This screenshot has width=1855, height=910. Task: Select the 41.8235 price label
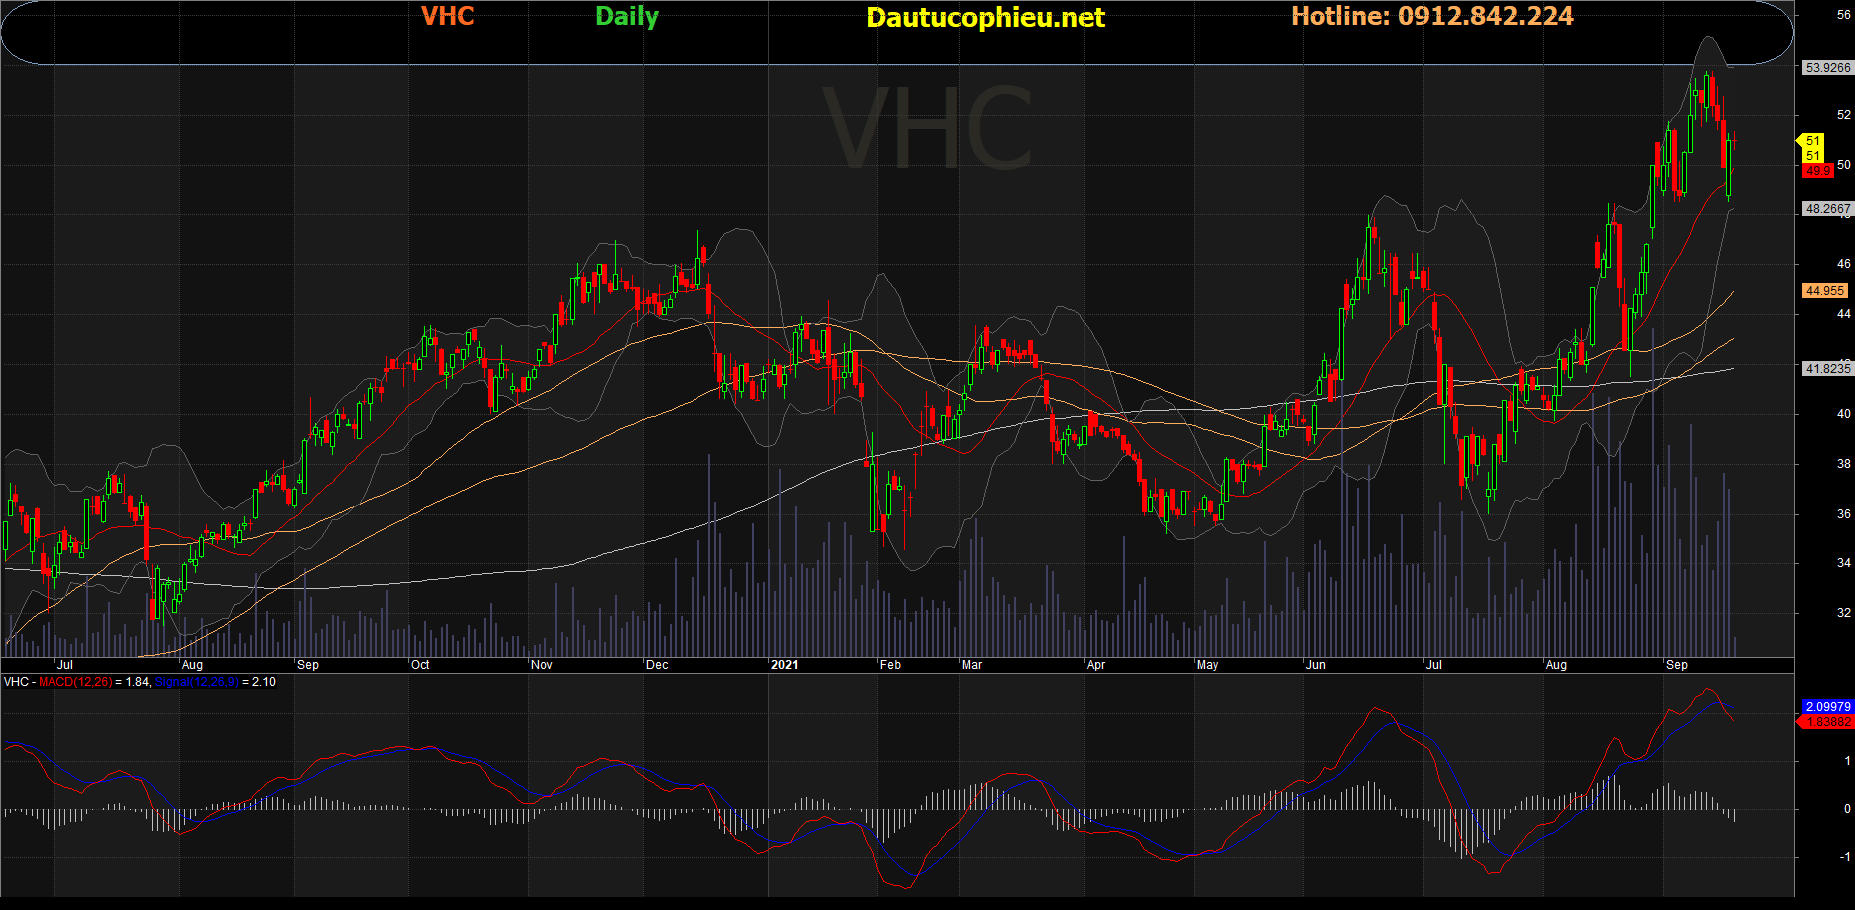[x=1827, y=369]
